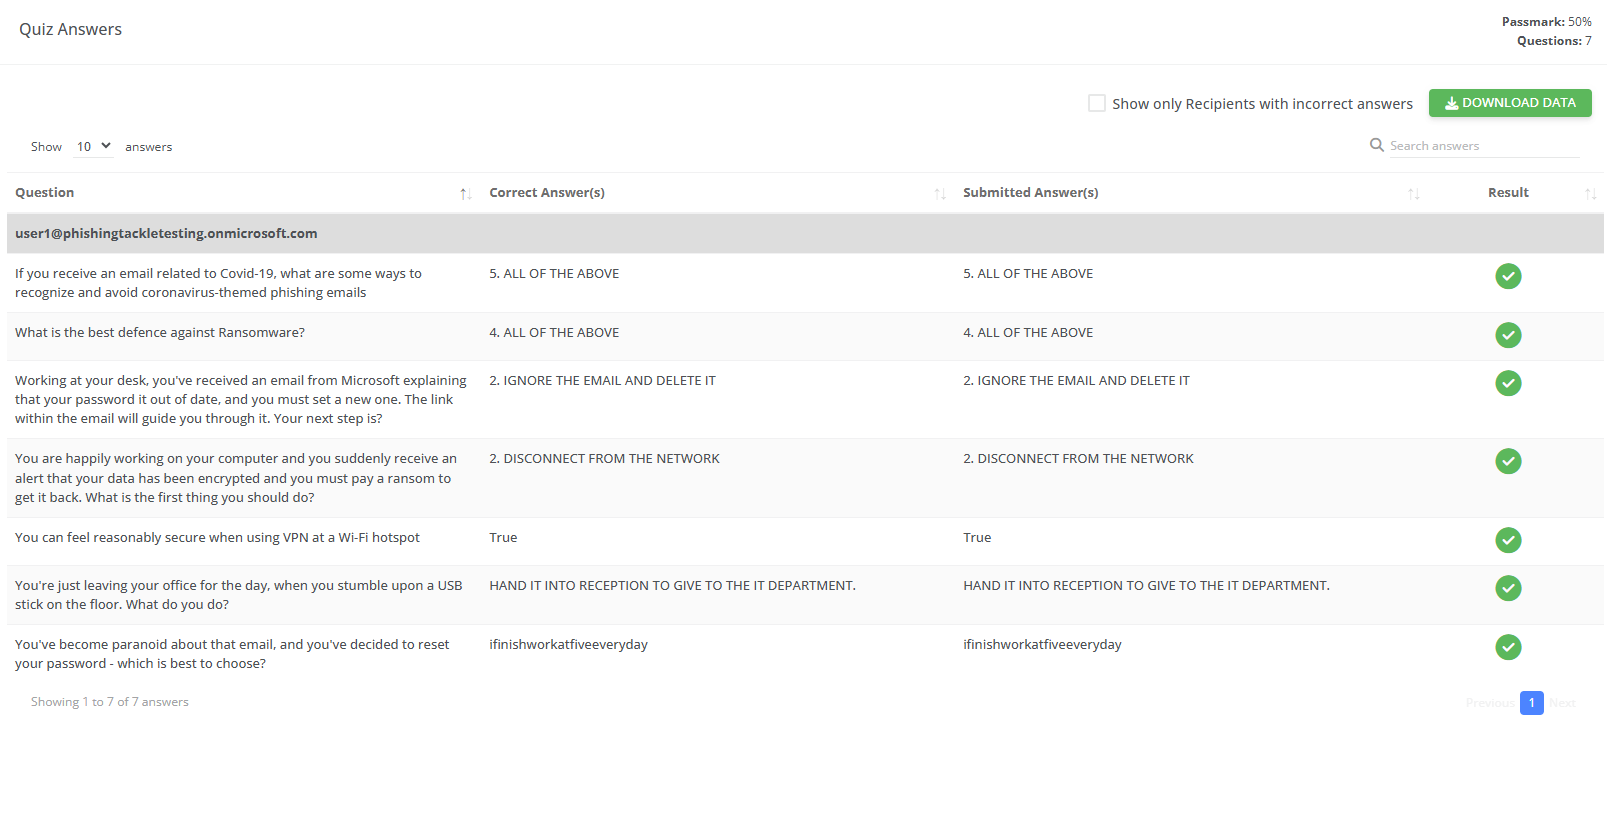Click the reset your password question text
This screenshot has width=1607, height=827.
(232, 654)
